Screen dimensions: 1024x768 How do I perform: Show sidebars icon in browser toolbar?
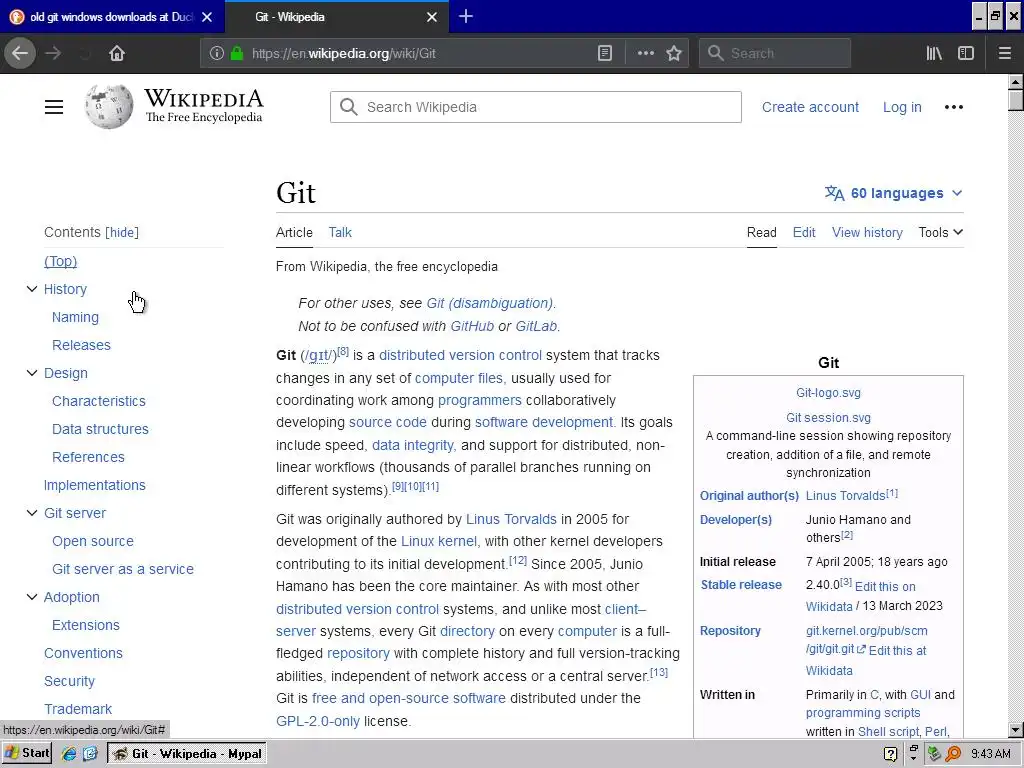point(966,54)
